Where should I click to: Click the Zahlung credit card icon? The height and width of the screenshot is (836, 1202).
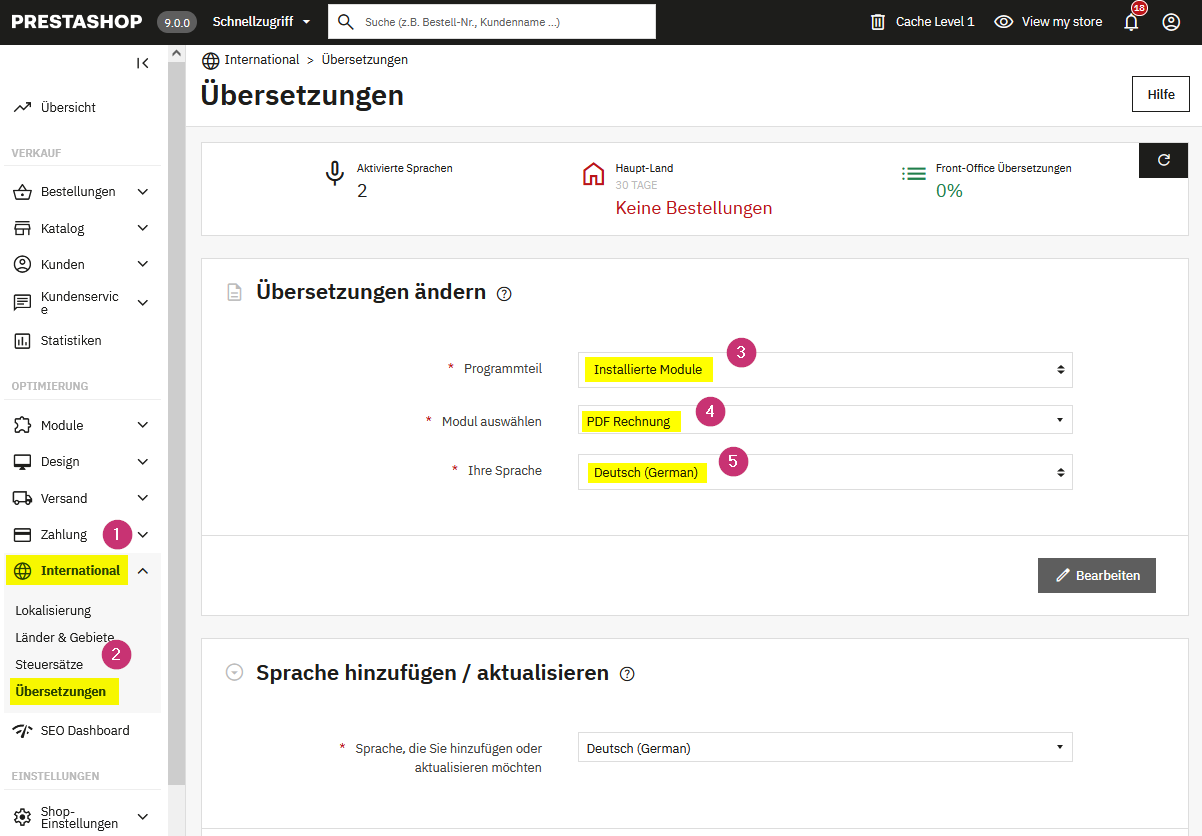pos(22,534)
